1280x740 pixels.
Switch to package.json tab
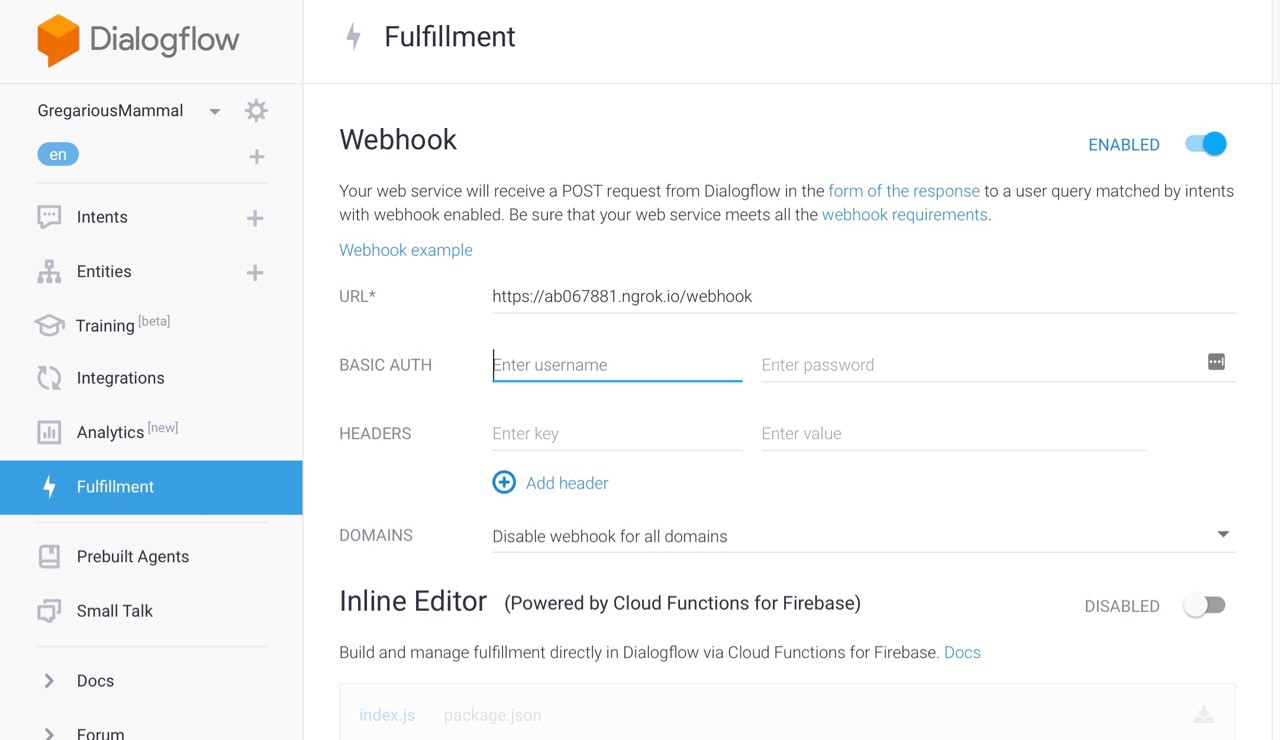coord(492,715)
